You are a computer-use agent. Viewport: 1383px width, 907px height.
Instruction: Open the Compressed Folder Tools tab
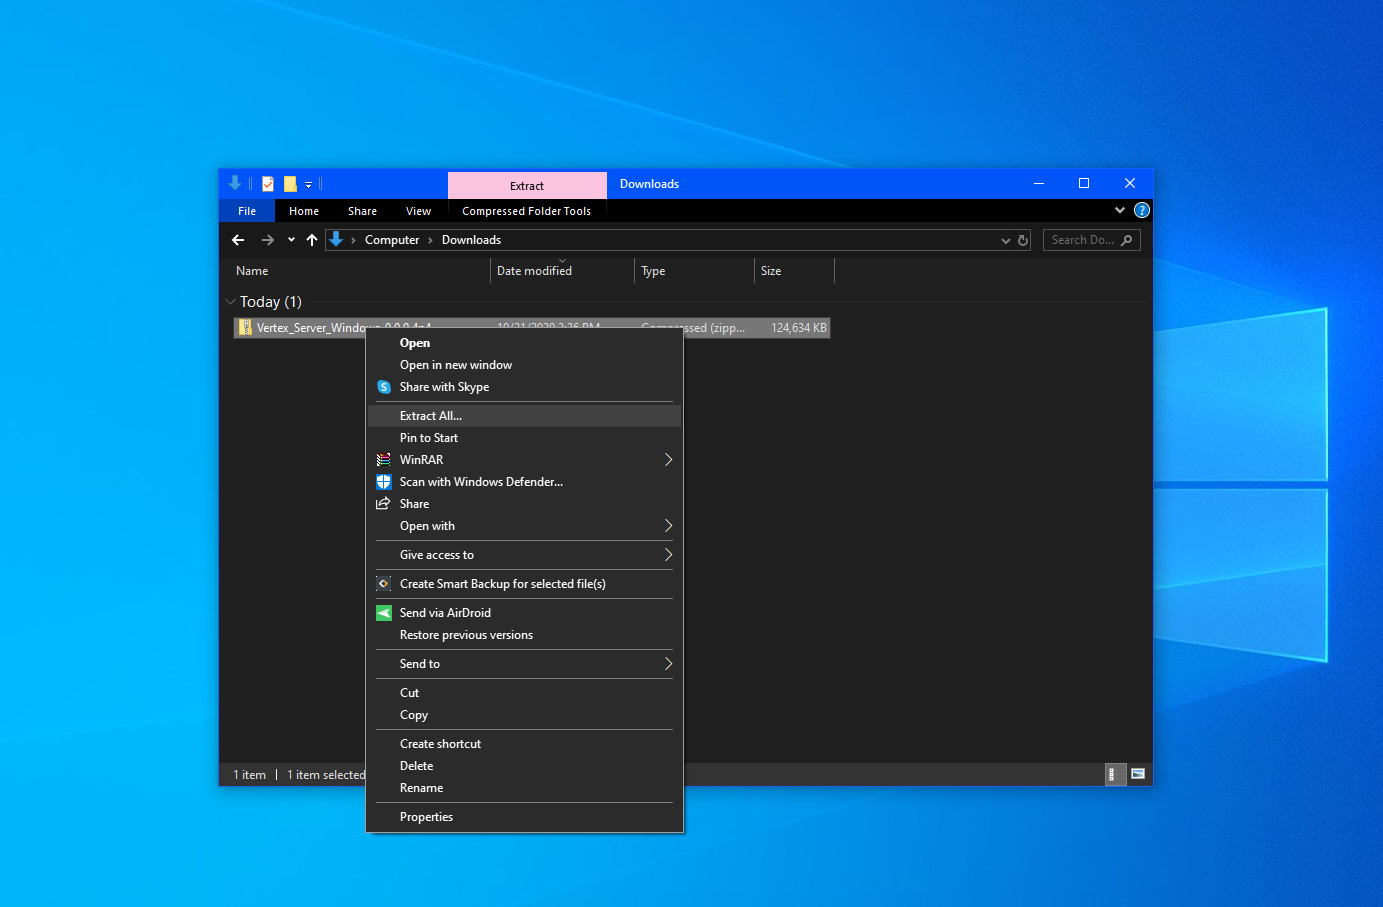[526, 211]
